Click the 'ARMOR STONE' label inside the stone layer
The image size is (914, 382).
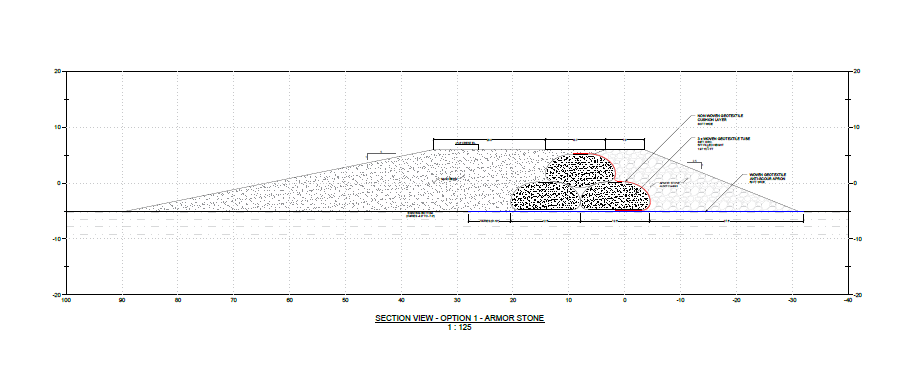tap(670, 185)
